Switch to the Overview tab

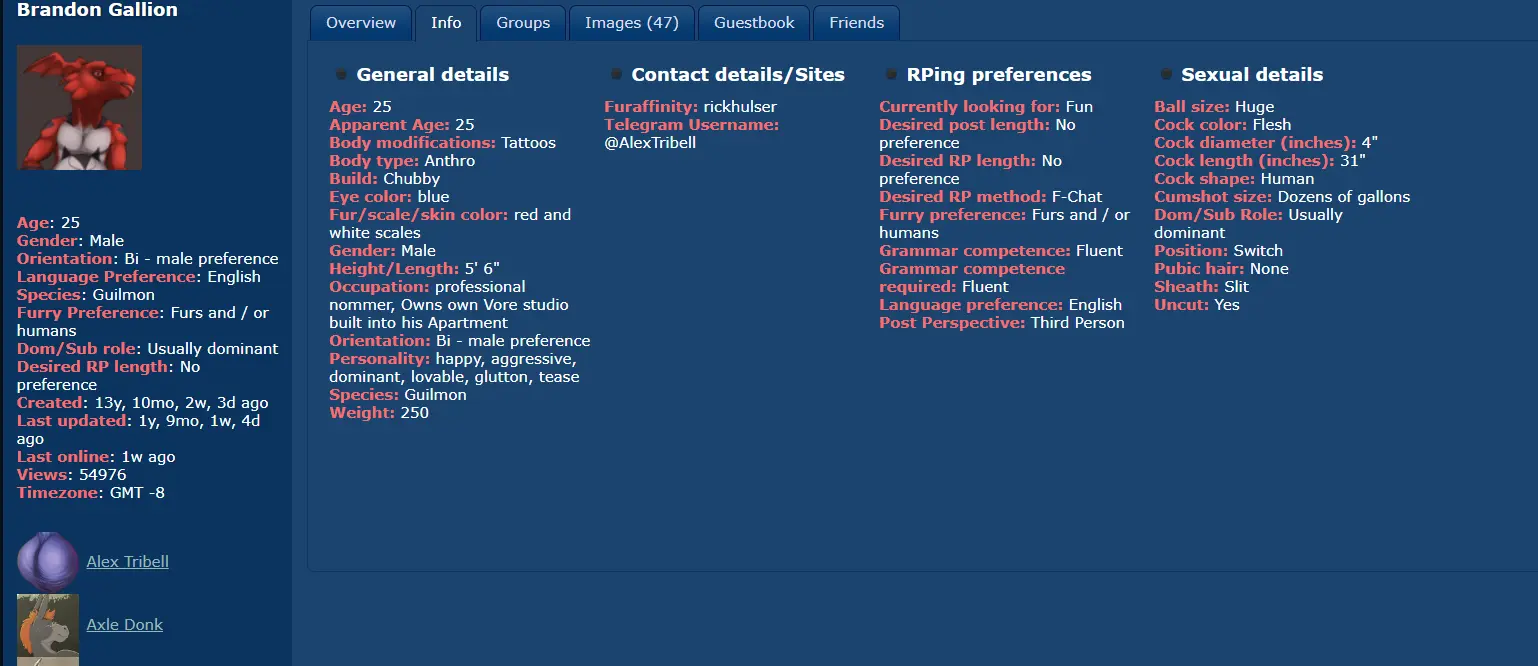361,23
